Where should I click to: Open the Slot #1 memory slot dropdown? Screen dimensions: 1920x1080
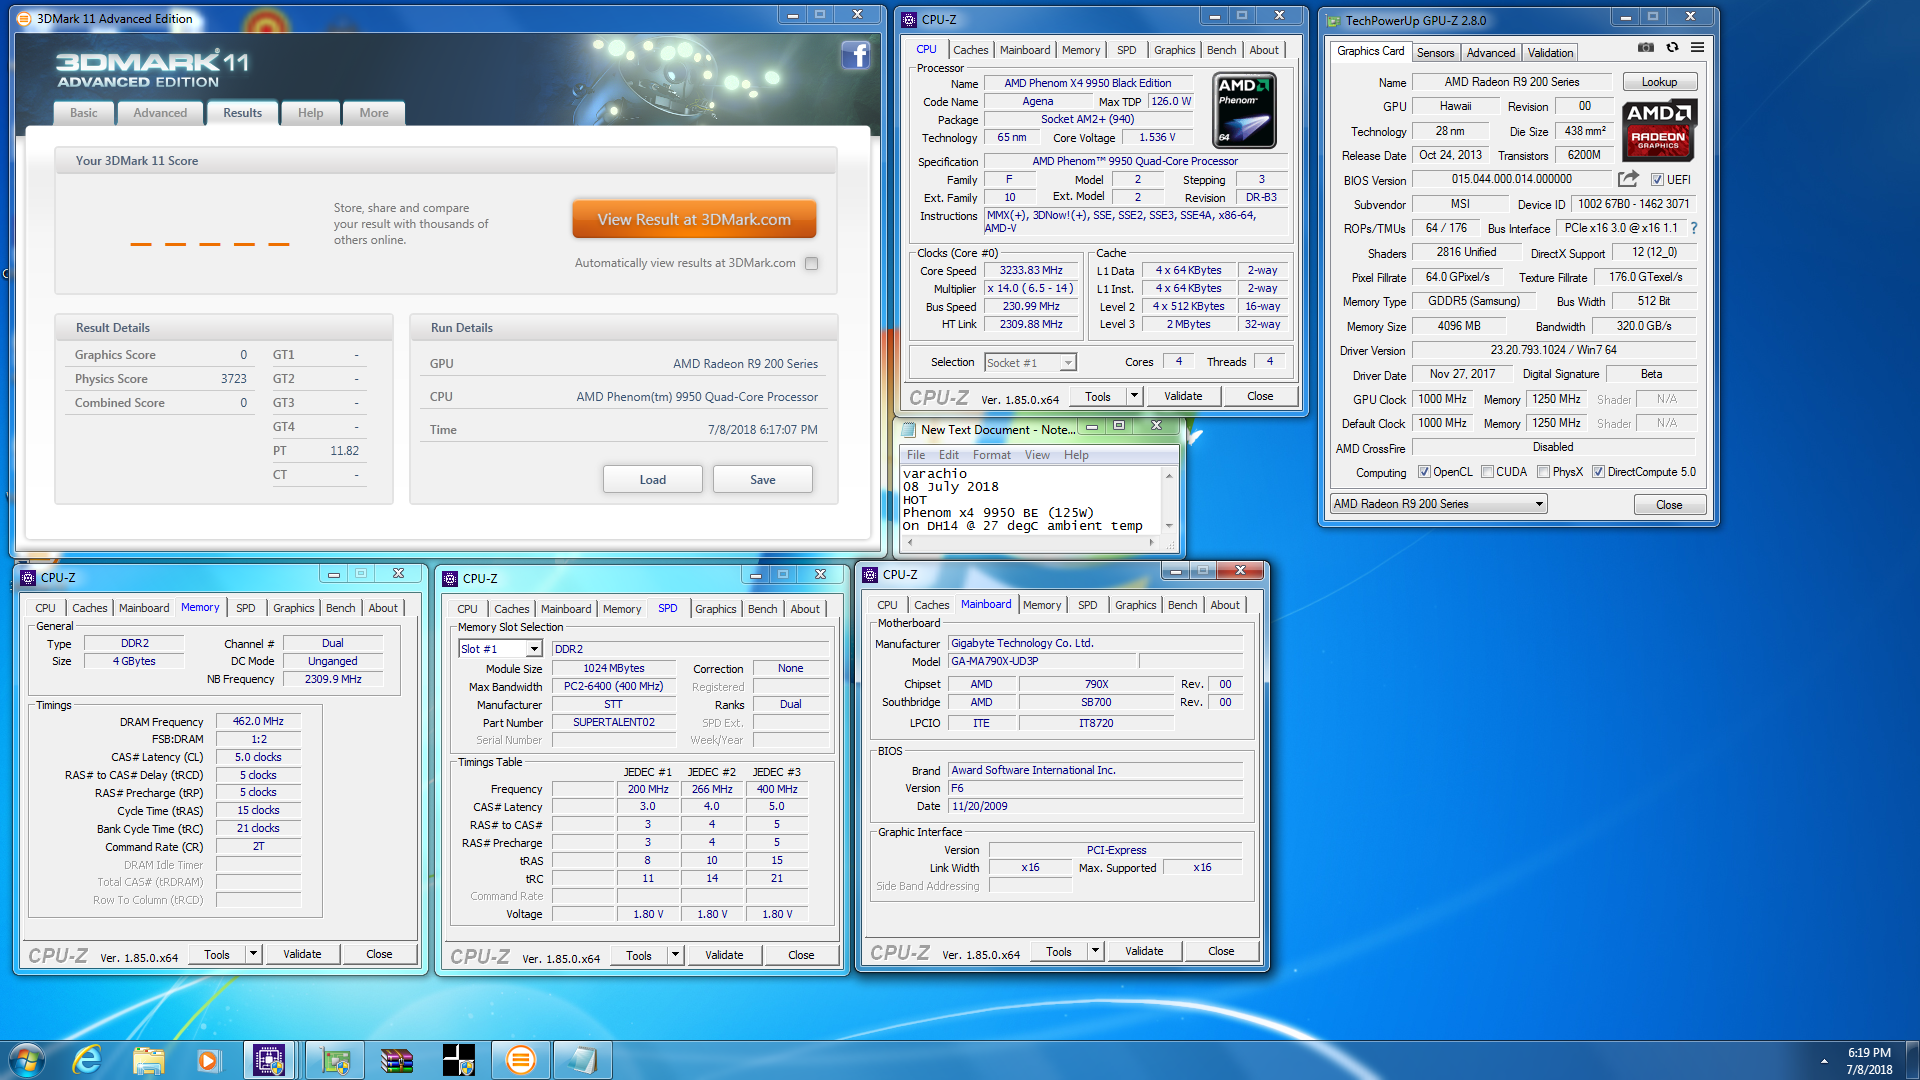coord(533,649)
